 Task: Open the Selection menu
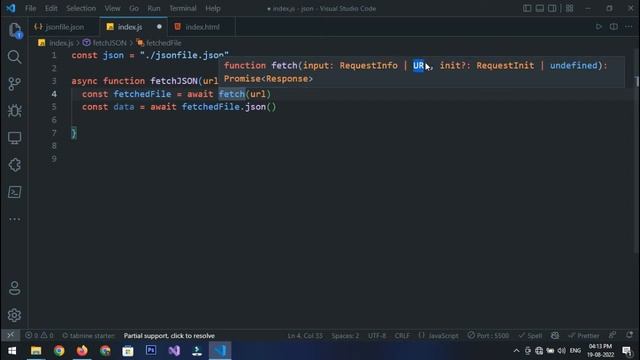click(81, 8)
